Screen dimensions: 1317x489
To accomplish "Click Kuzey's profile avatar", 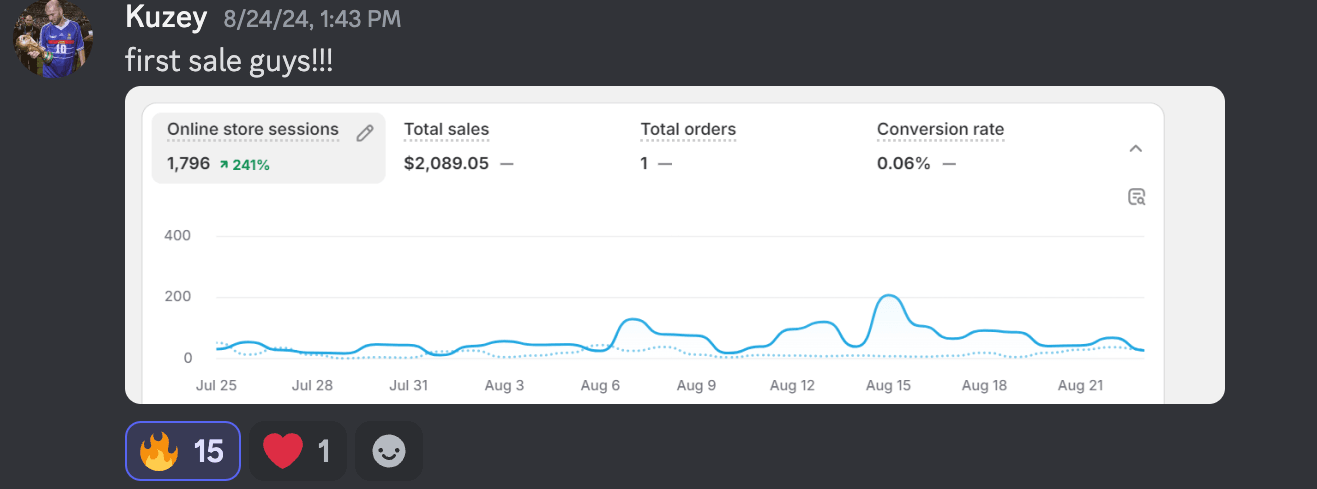I will pos(53,41).
